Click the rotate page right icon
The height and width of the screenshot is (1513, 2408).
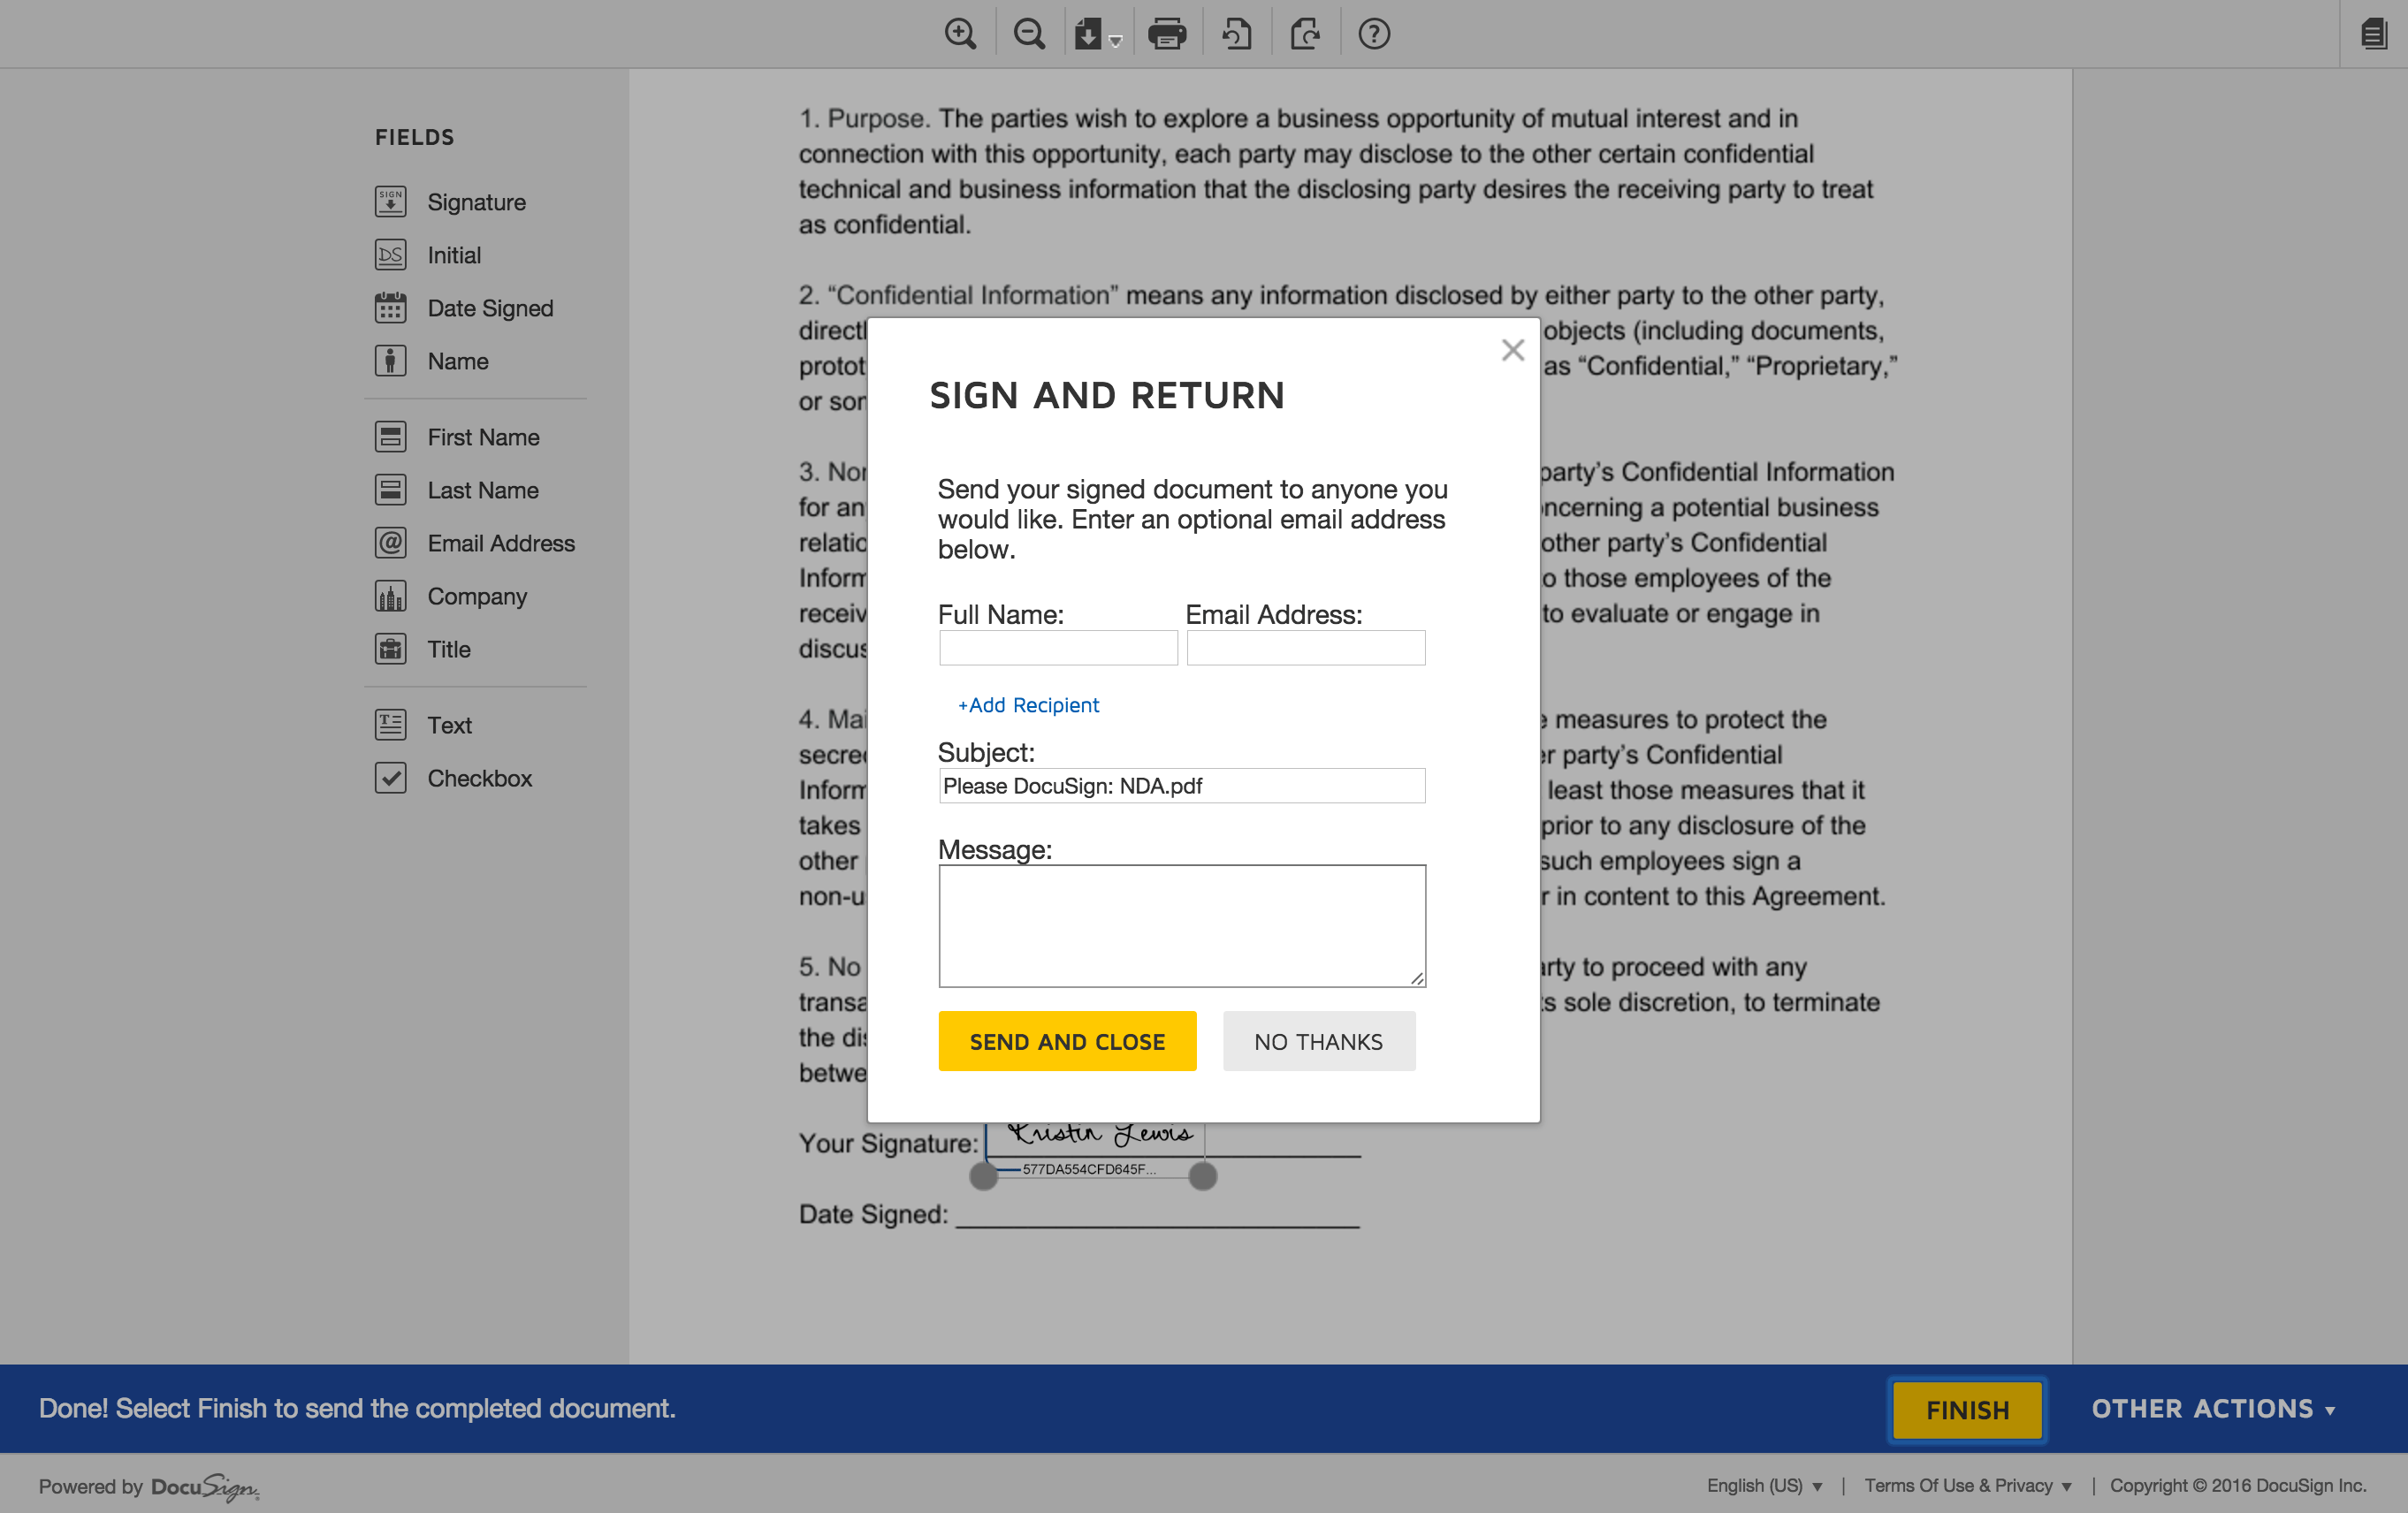1305,34
